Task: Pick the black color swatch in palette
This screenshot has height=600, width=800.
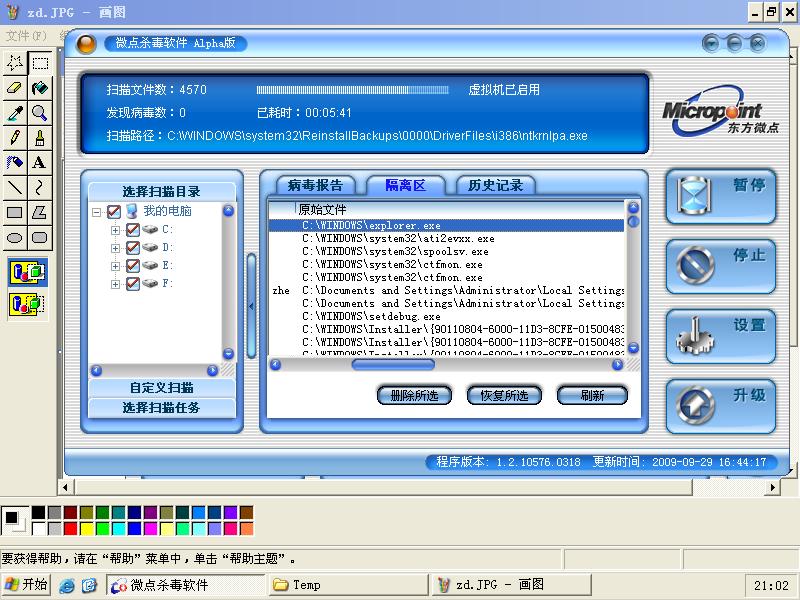Action: click(x=38, y=512)
